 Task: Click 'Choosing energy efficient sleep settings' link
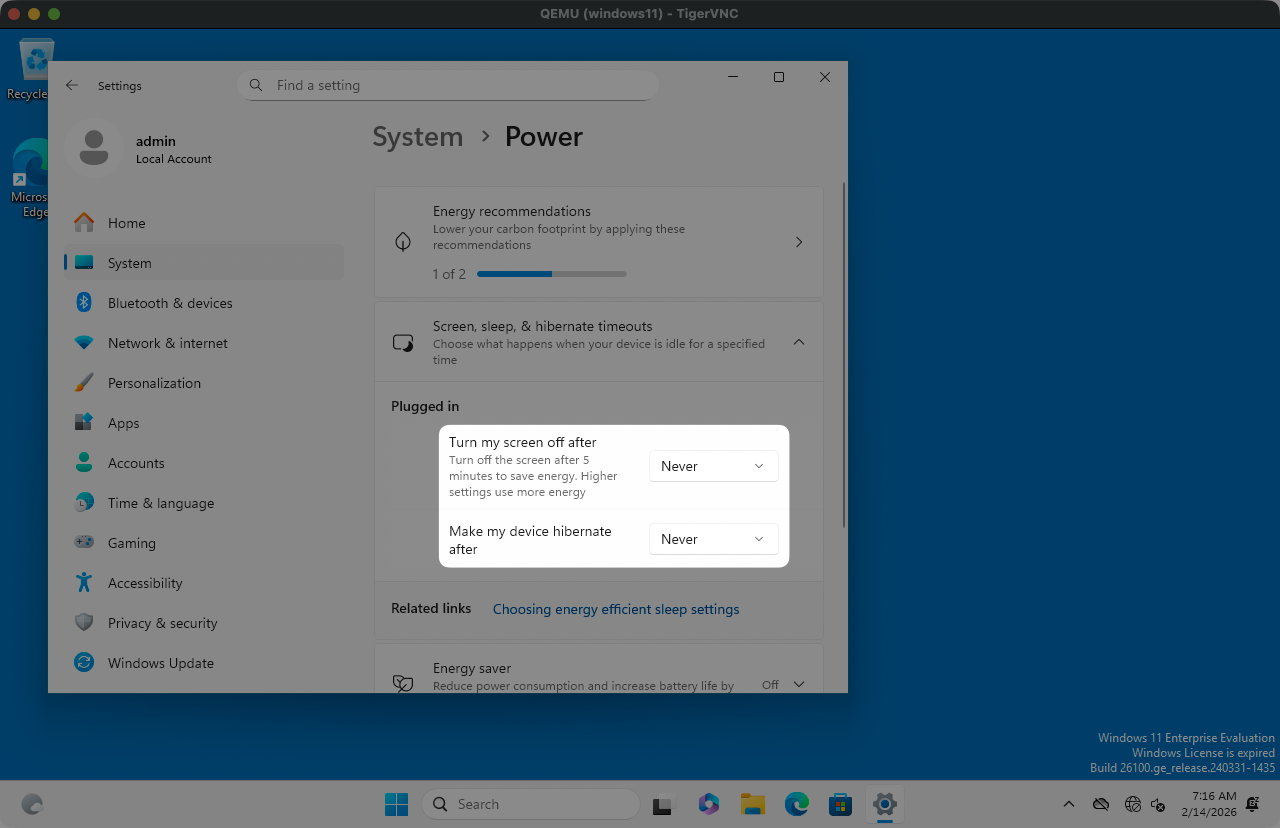[x=616, y=609]
